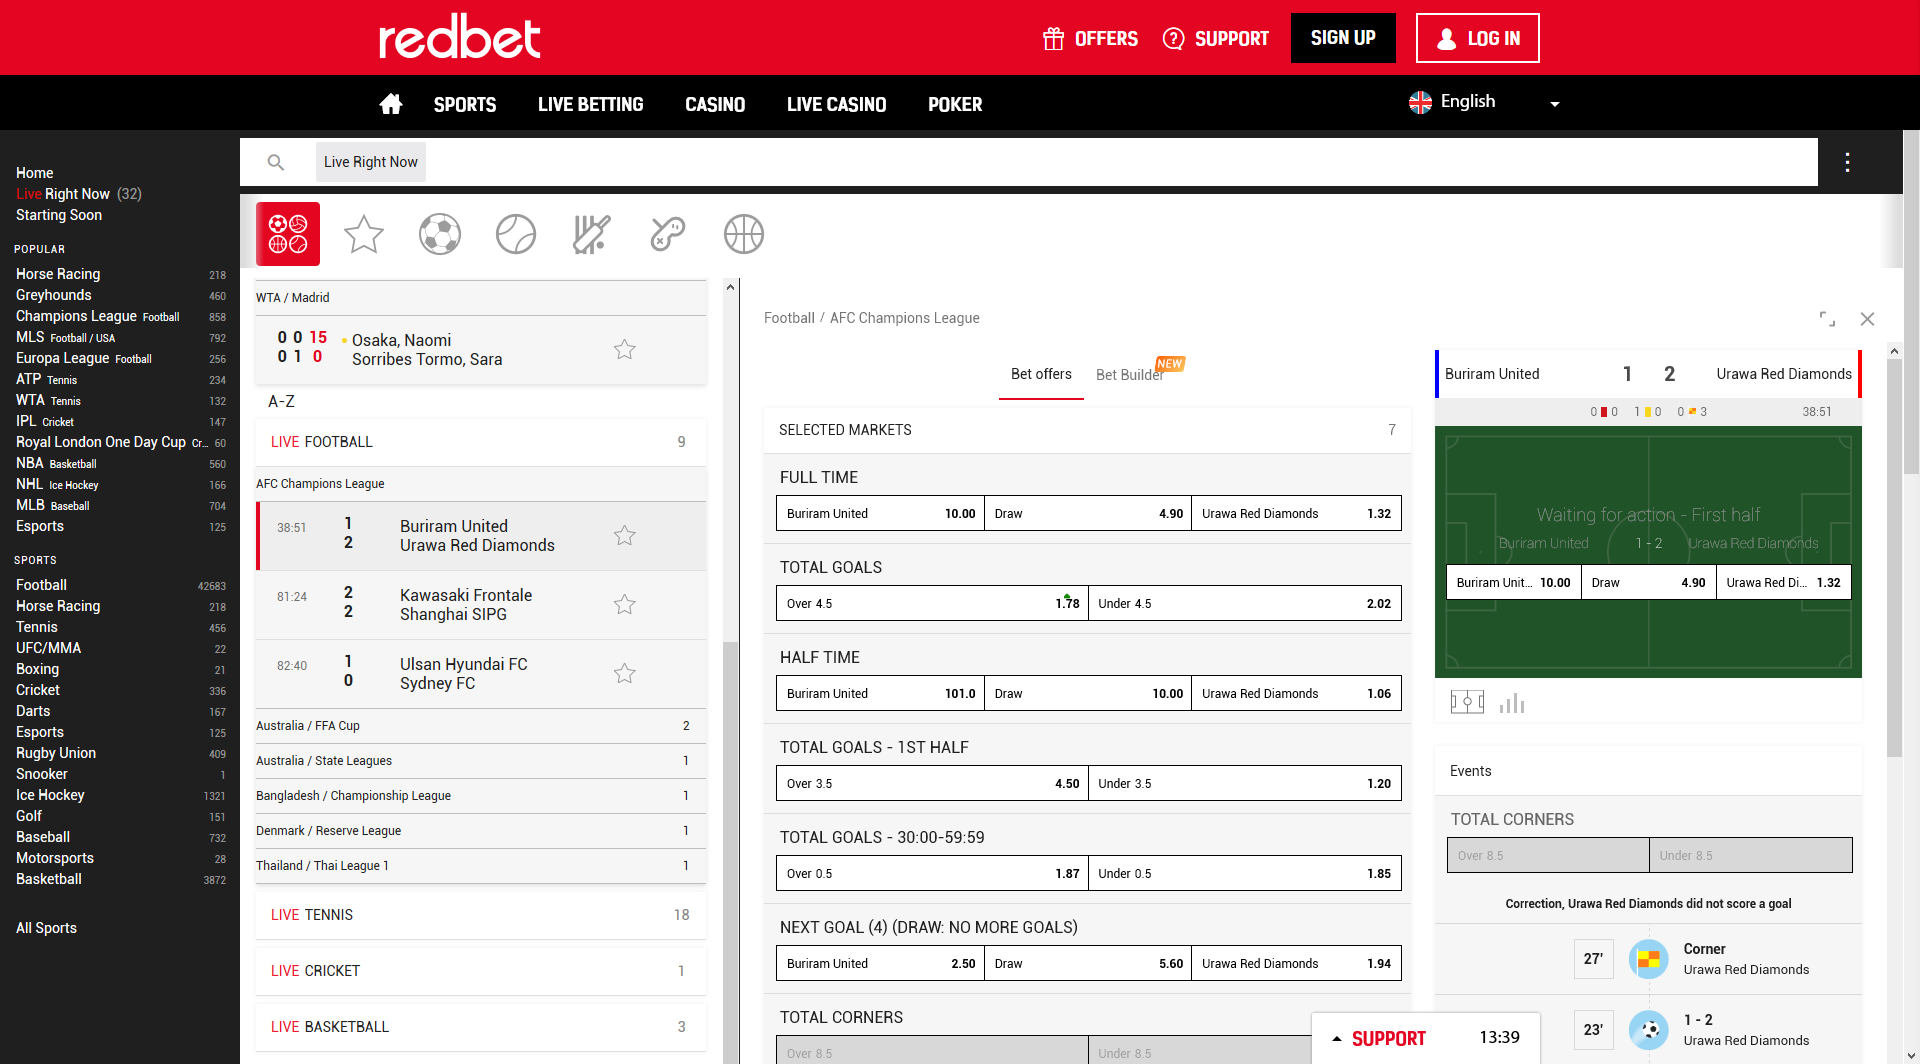Viewport: 1920px width, 1064px height.
Task: Expand Australia / State Leagues row
Action: point(480,761)
